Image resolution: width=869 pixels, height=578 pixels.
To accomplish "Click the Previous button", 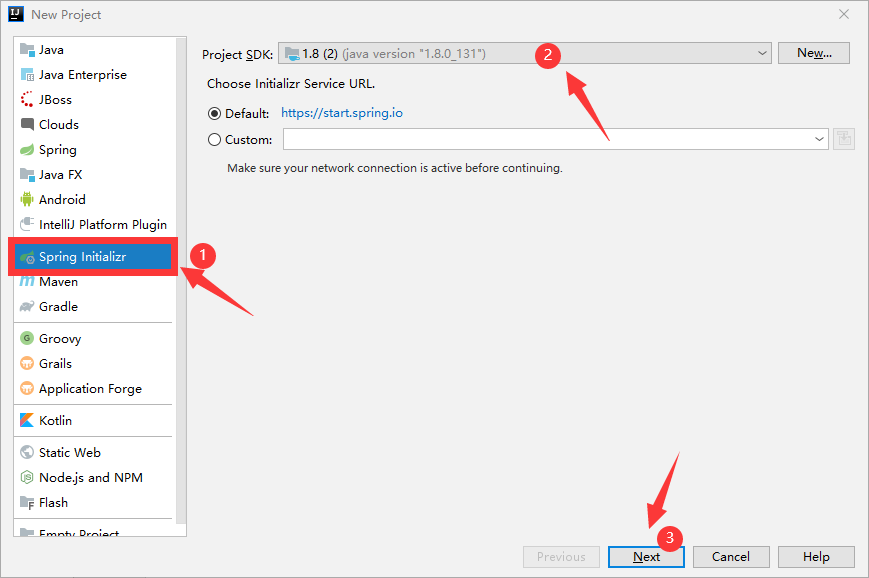I will [561, 557].
